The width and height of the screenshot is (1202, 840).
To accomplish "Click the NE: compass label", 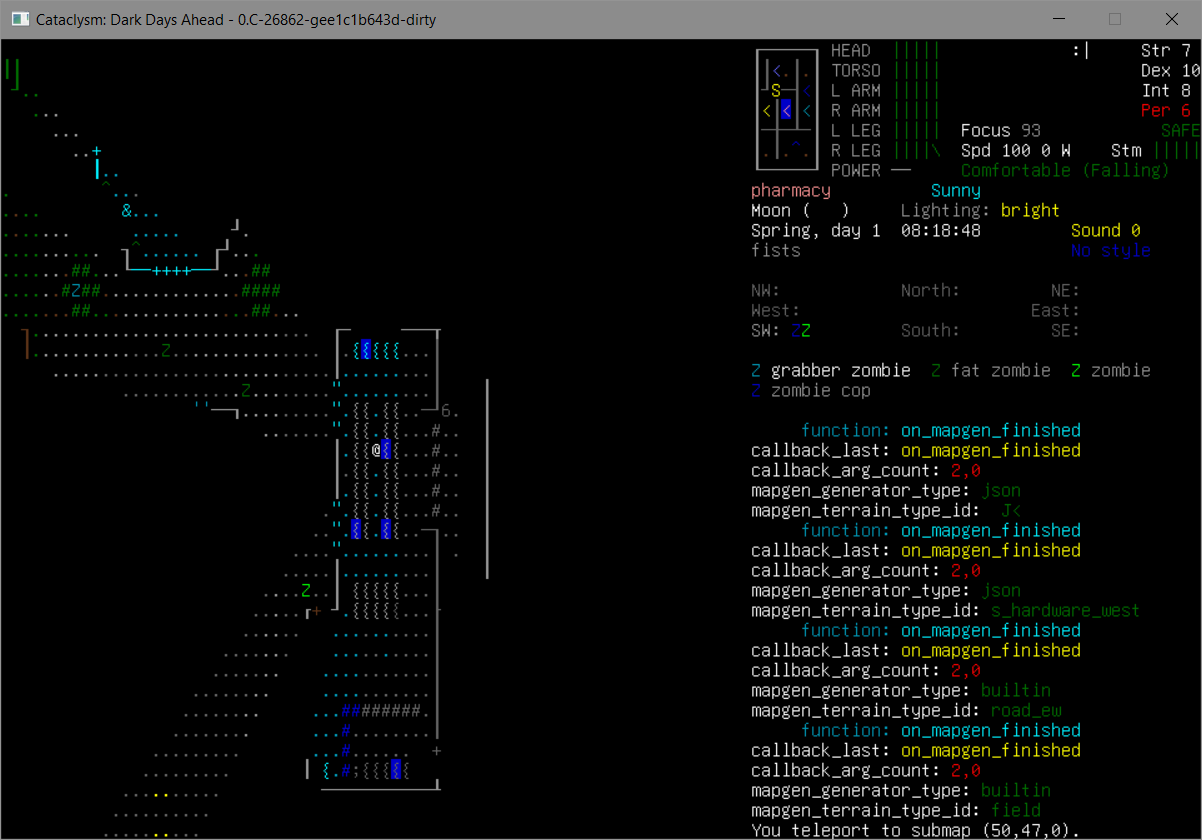I will tap(1066, 290).
